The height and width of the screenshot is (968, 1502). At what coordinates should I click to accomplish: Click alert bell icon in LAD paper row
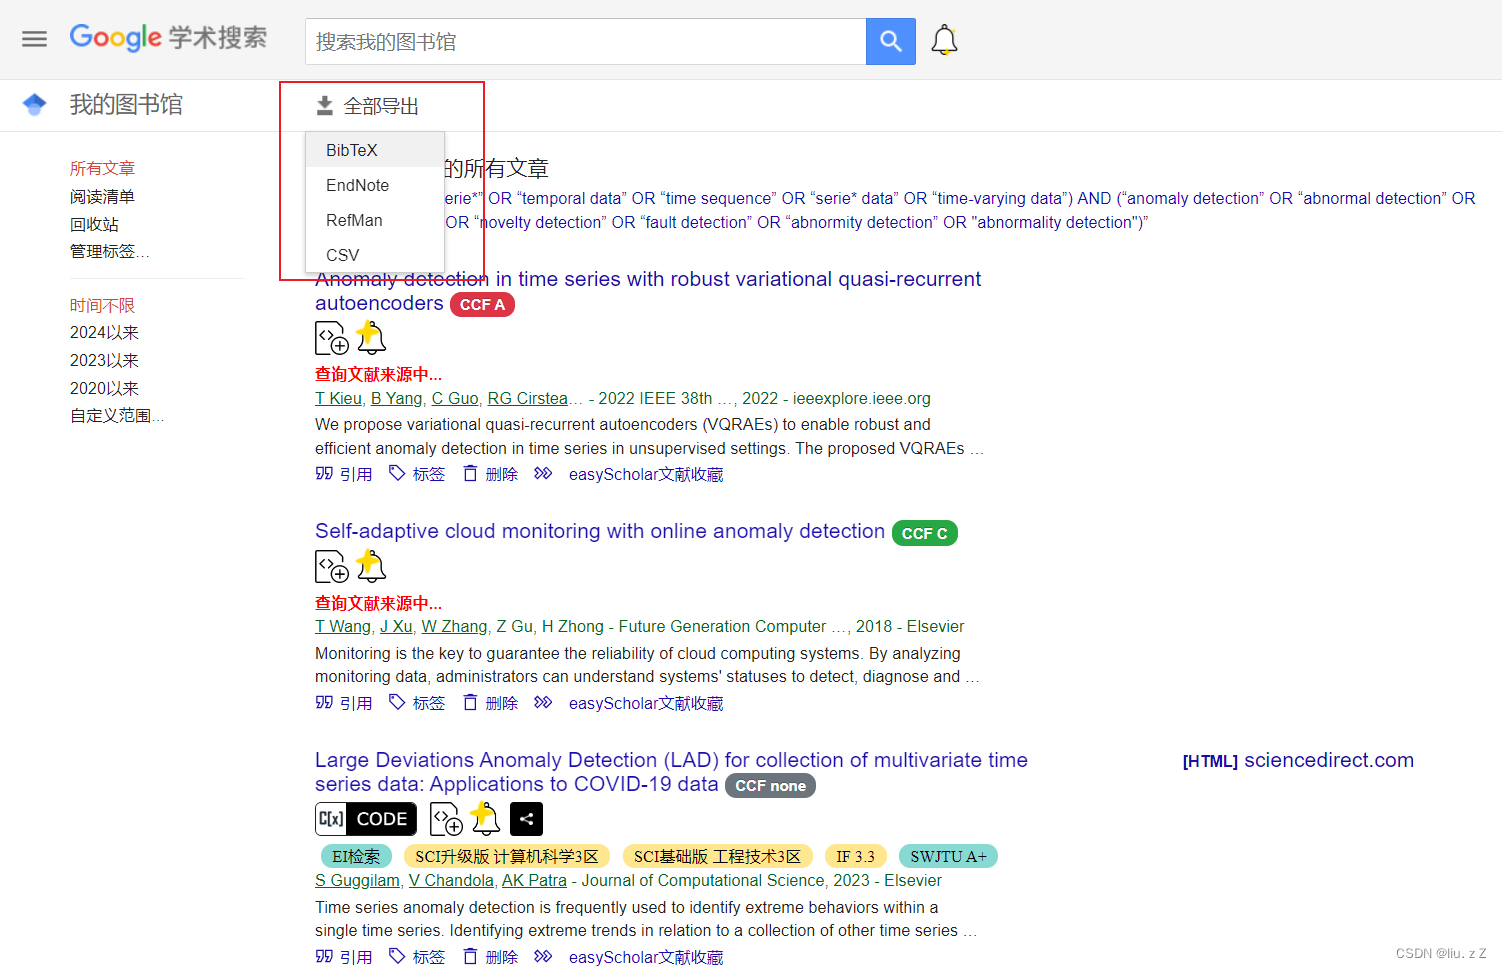[x=486, y=819]
